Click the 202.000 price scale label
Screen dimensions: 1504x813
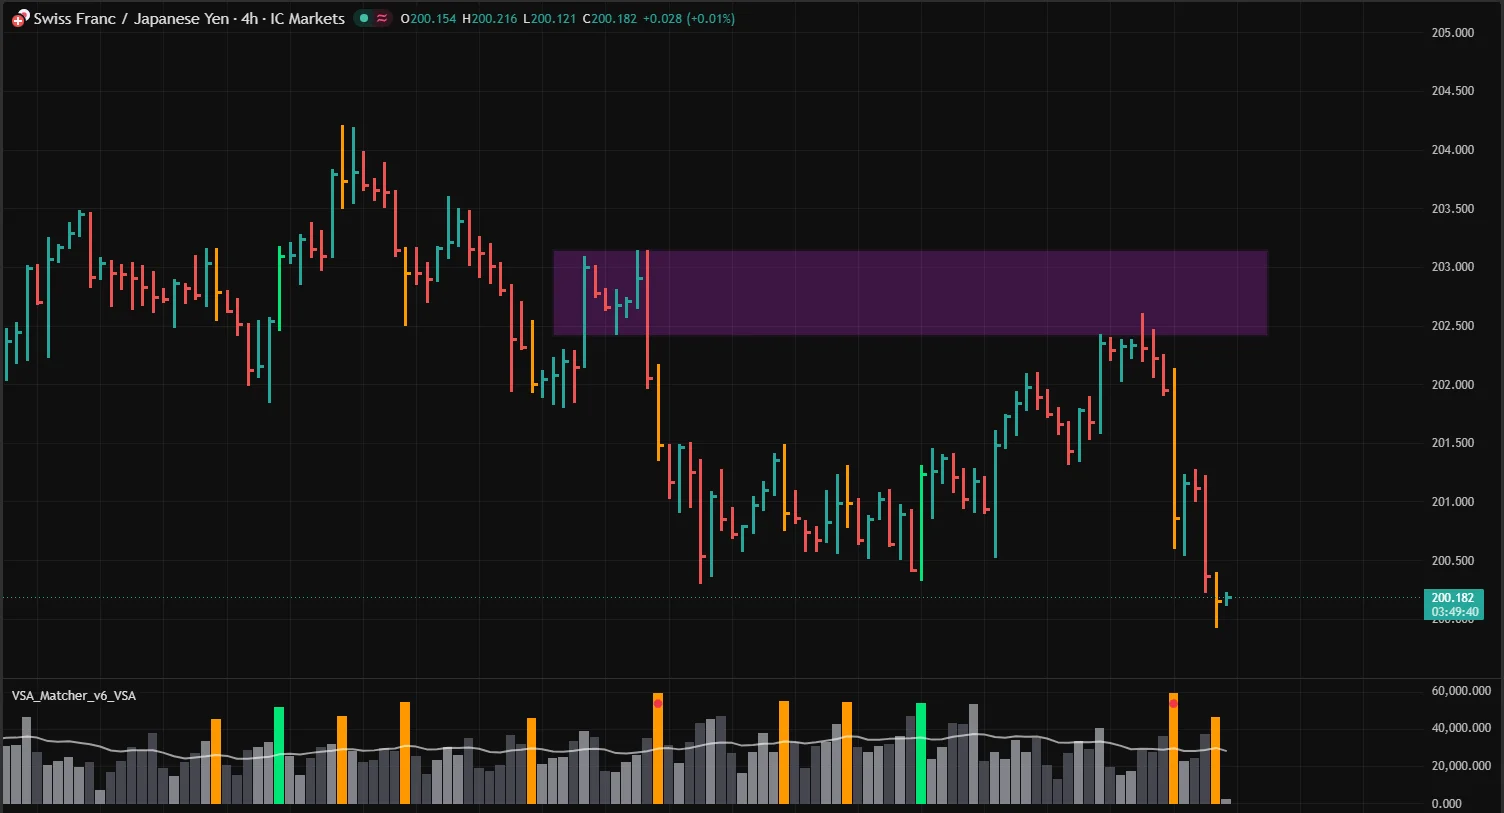1453,385
